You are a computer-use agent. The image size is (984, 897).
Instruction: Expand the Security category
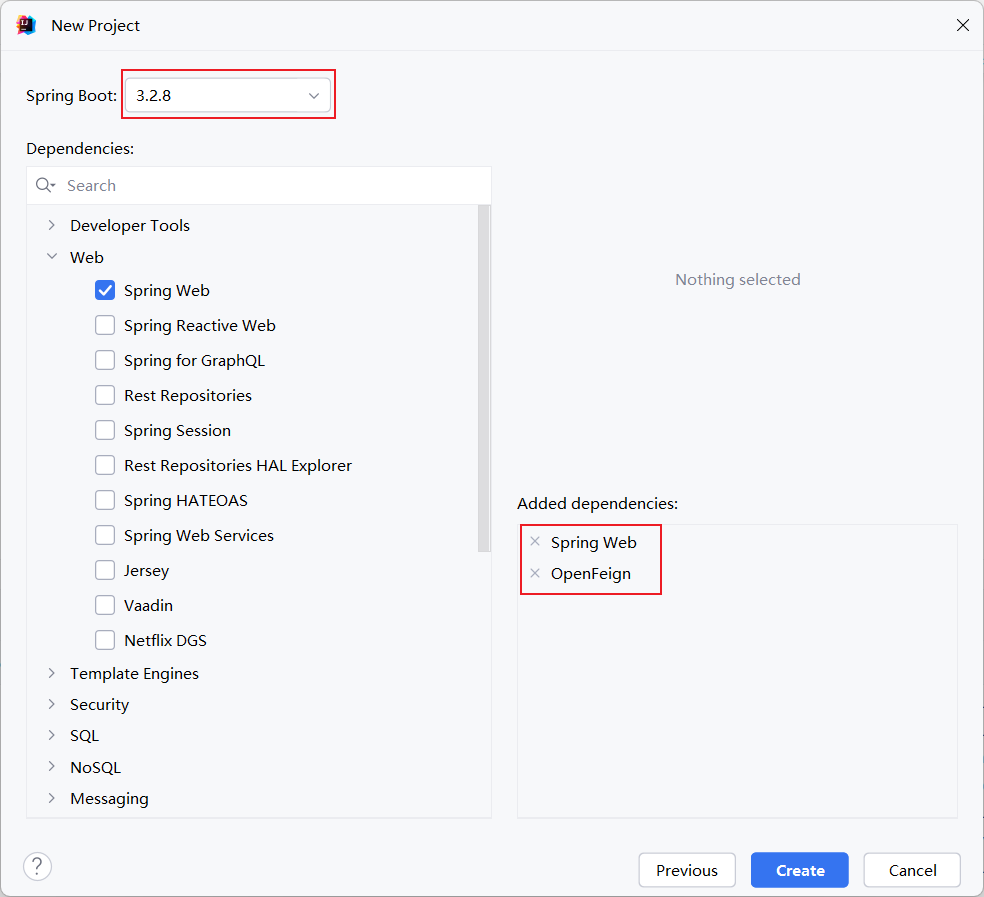coord(52,704)
